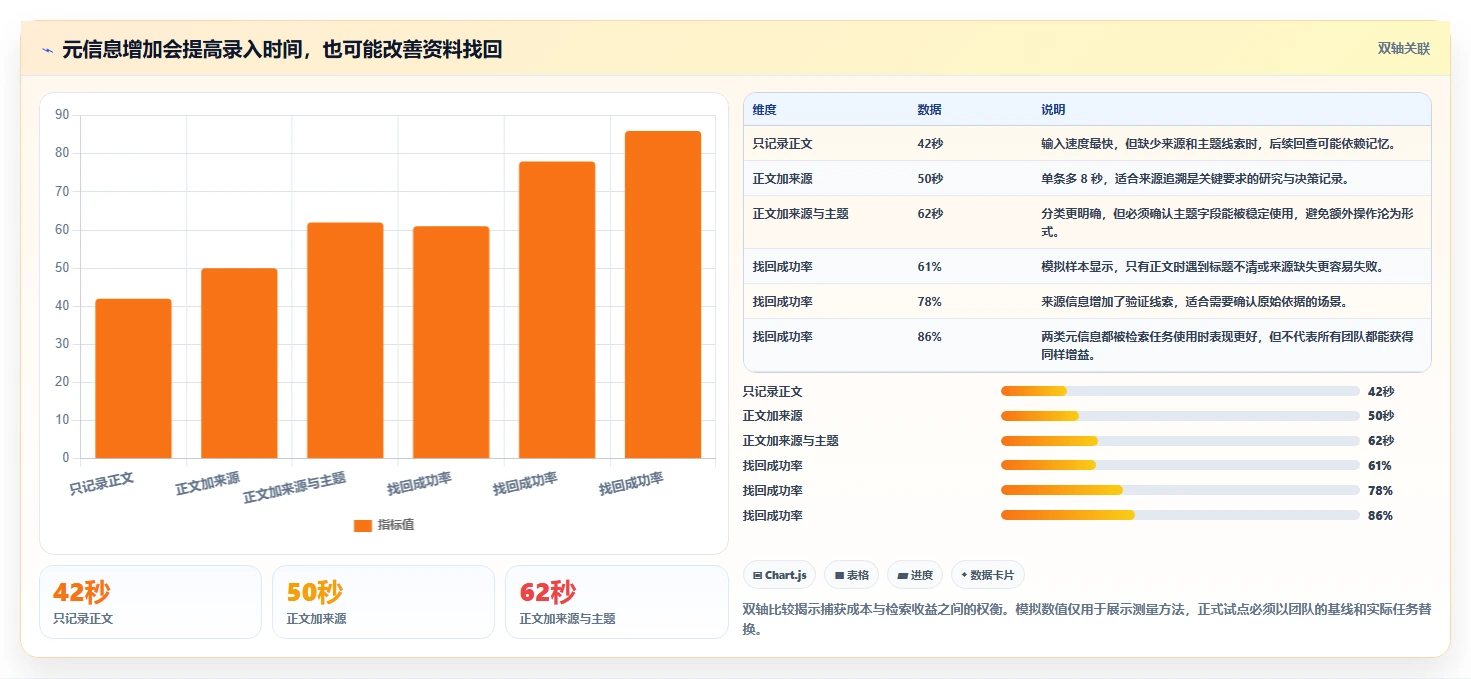Select the 正文加来源与主题 cell in the table
Viewport: 1471px width, 679px height.
coord(800,214)
